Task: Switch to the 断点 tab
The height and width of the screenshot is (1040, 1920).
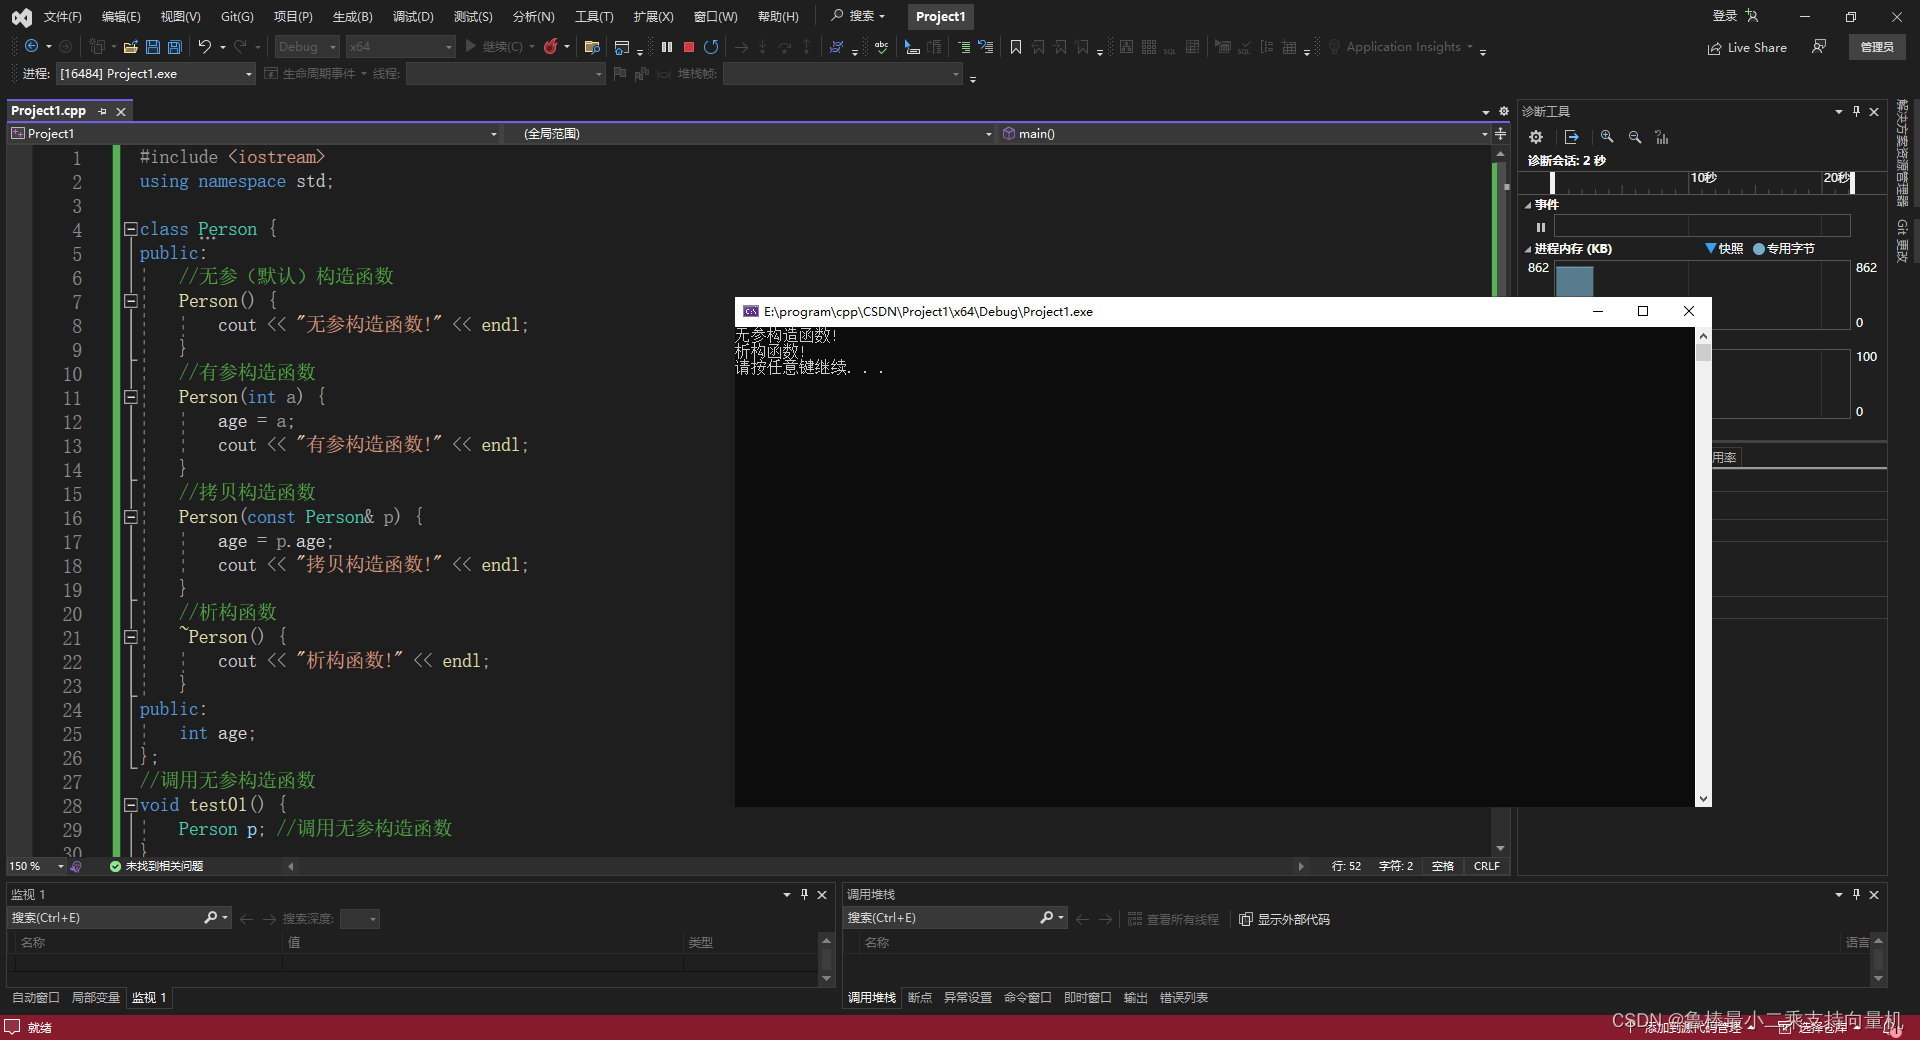Action: click(919, 998)
